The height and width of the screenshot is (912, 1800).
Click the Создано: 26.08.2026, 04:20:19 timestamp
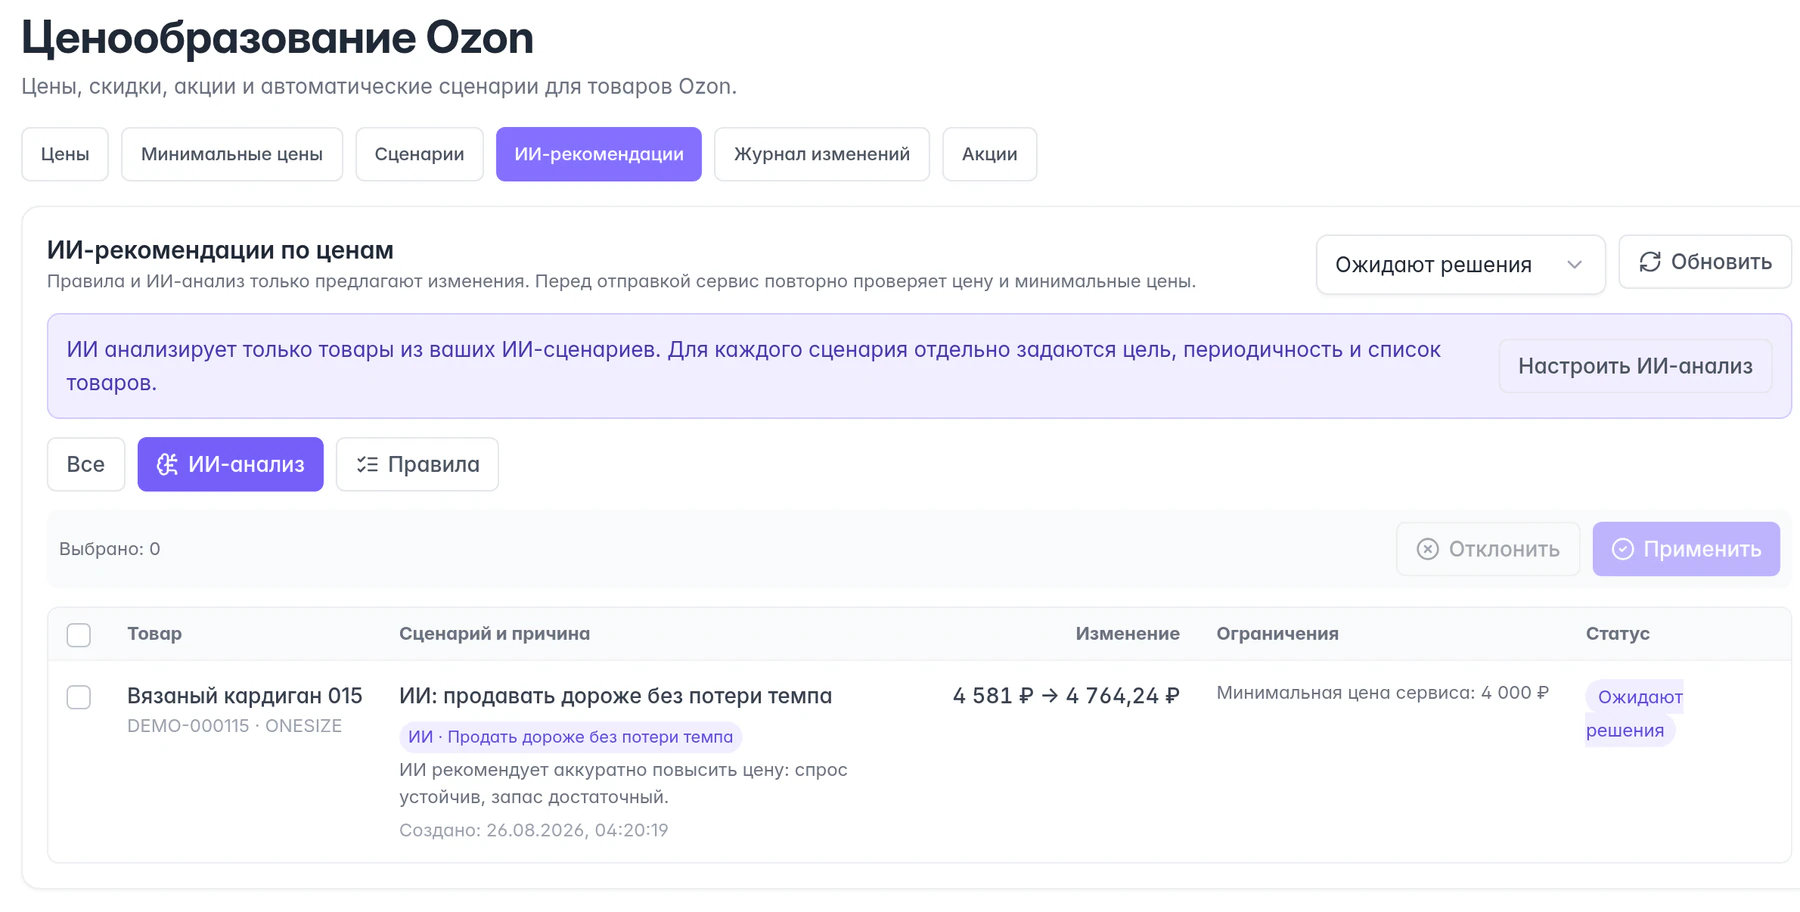(x=534, y=830)
